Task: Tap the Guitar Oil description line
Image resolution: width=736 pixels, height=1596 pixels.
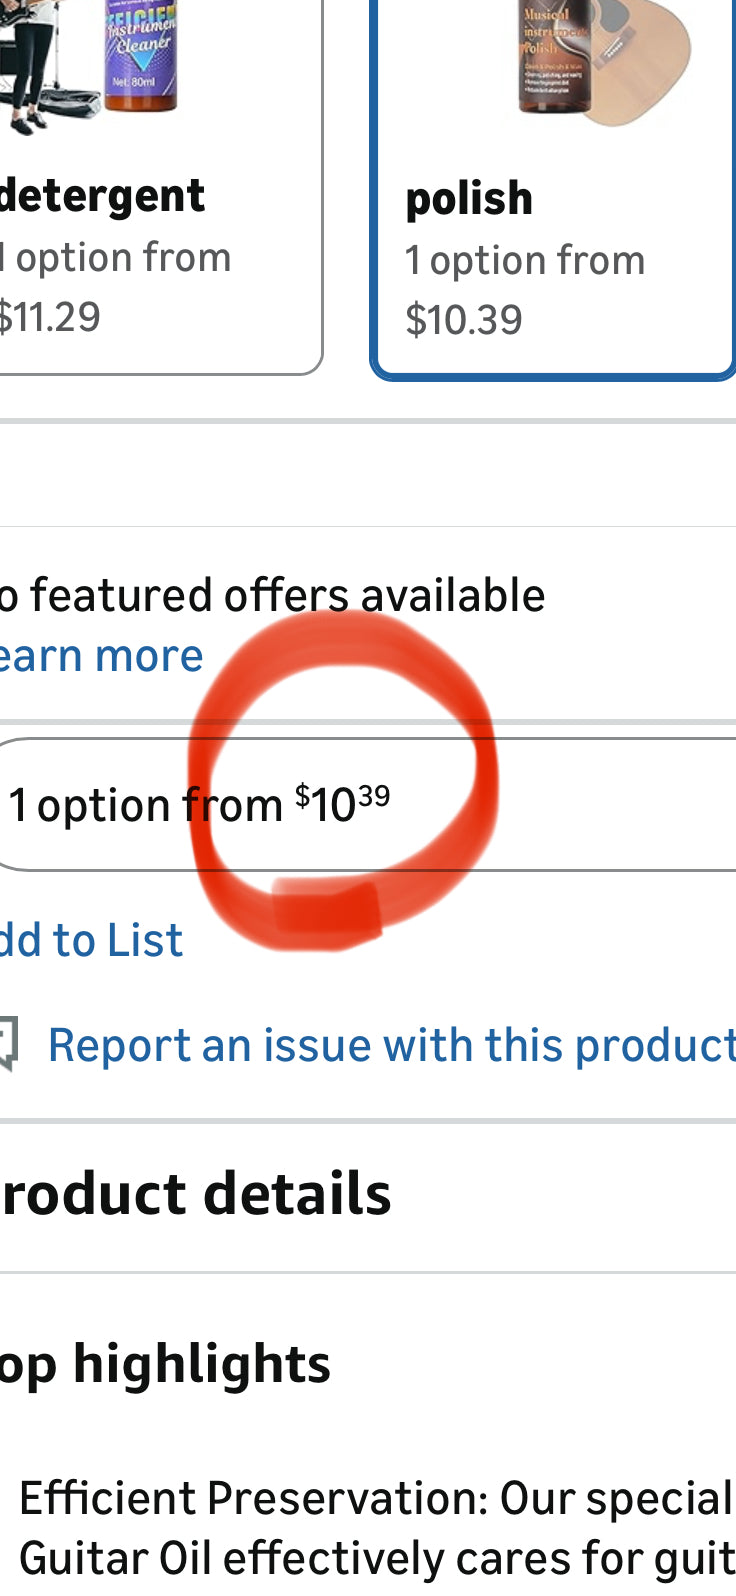Action: pos(376,1558)
